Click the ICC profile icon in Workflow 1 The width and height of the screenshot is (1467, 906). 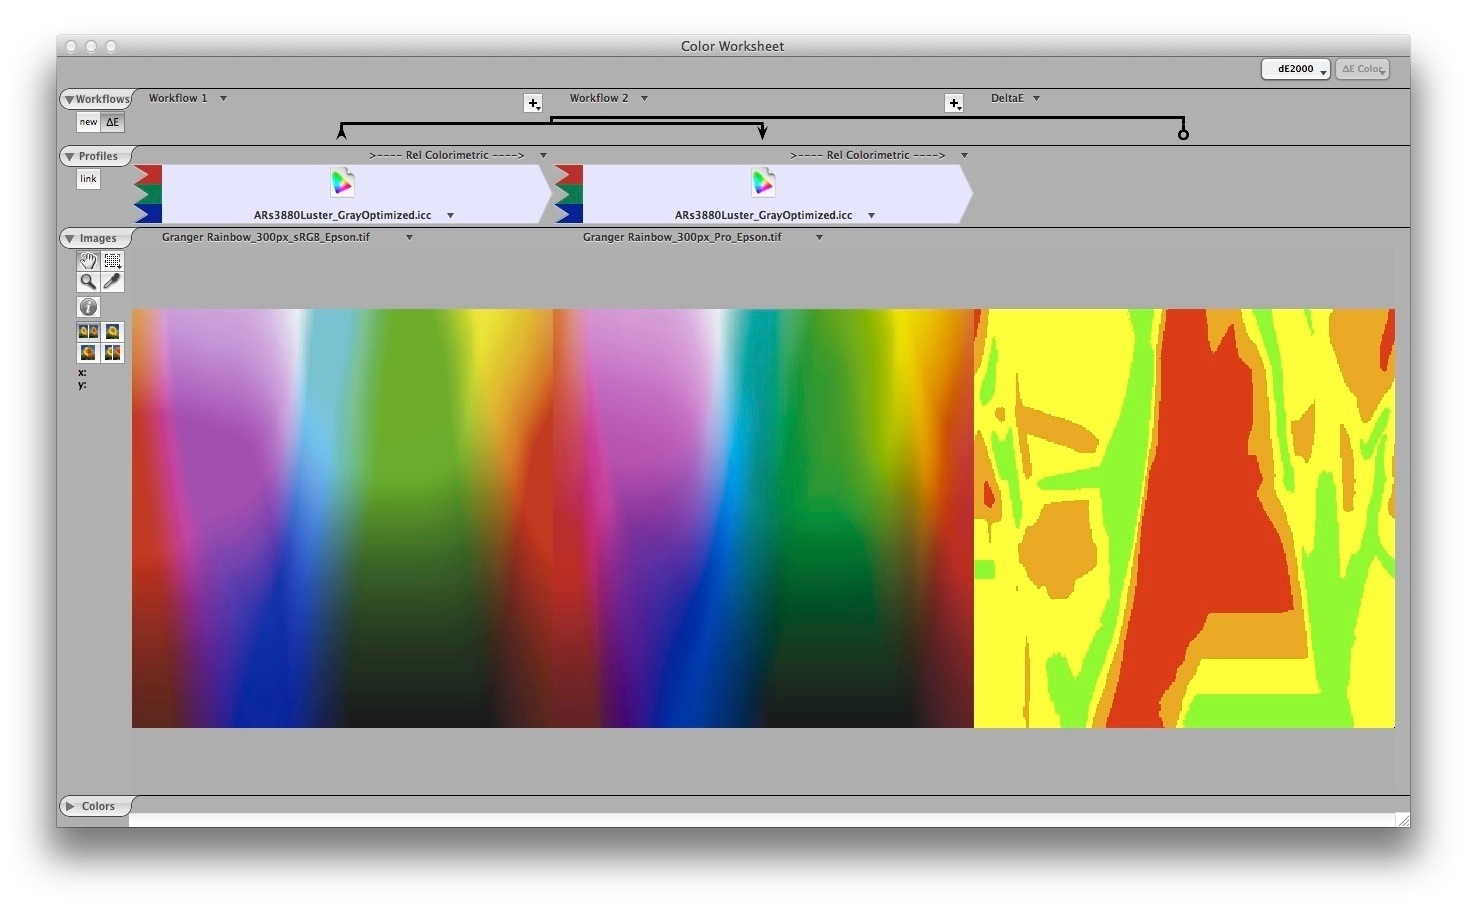[x=342, y=182]
